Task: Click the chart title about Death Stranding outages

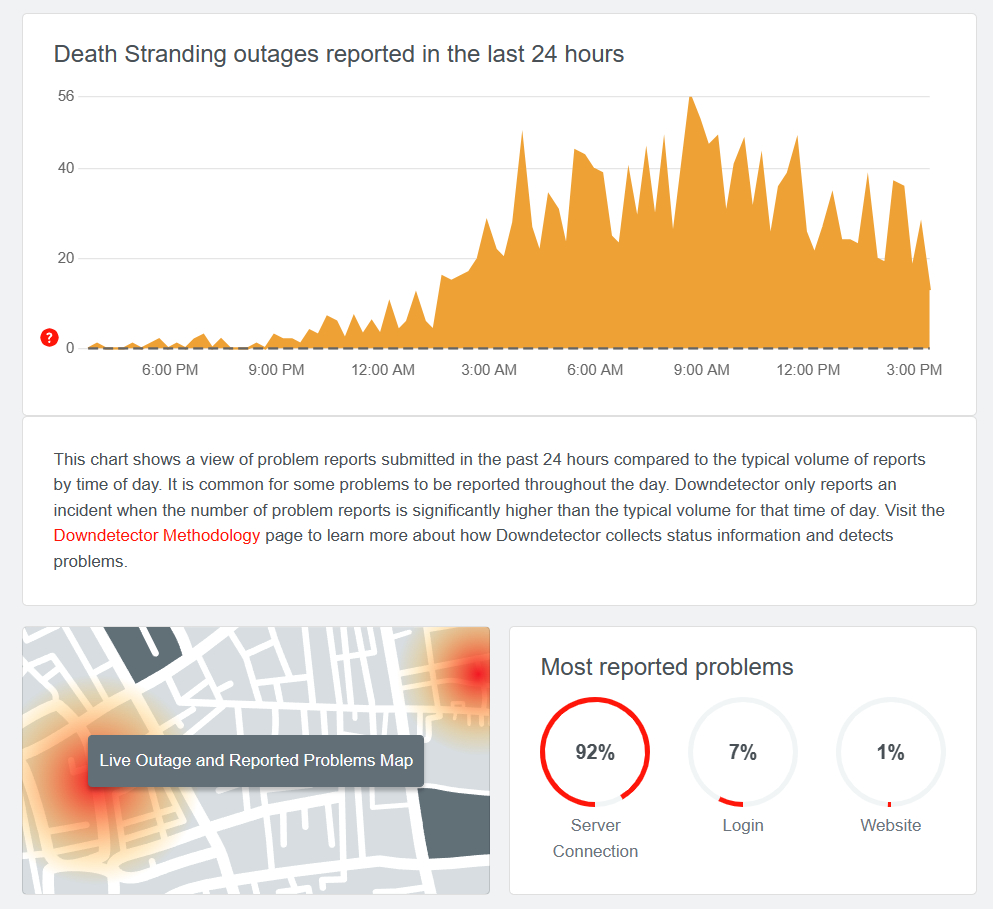Action: click(339, 54)
